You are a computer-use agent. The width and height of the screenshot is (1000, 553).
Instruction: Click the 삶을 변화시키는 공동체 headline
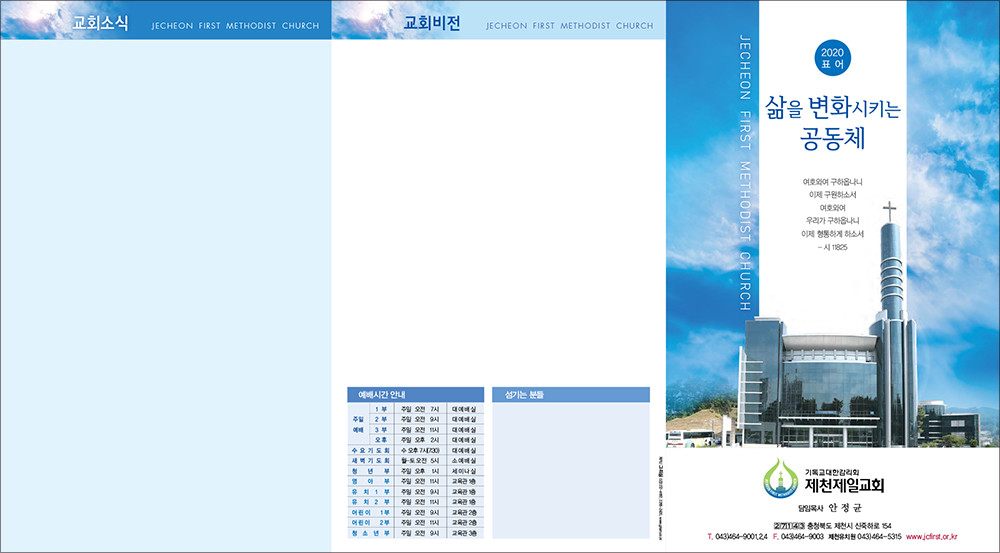click(x=832, y=120)
